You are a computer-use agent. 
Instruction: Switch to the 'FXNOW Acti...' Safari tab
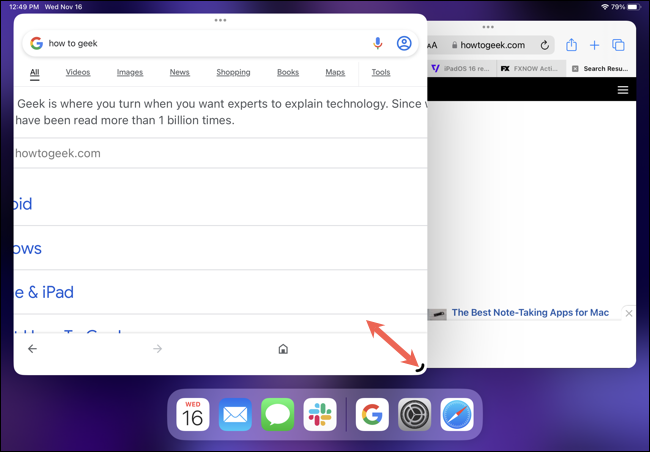point(531,68)
